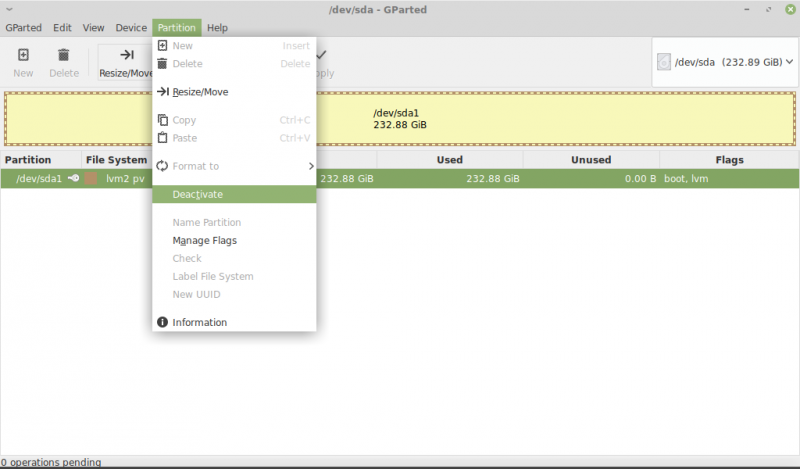Open the window menu chevron in title bar
The image size is (800, 469).
(9, 9)
